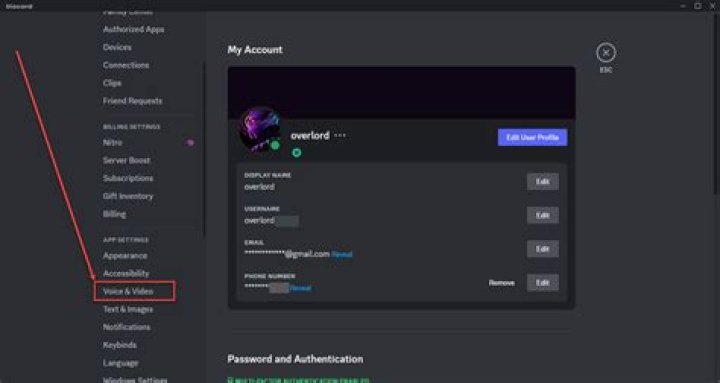Select Language in sidebar
The width and height of the screenshot is (720, 383).
120,363
